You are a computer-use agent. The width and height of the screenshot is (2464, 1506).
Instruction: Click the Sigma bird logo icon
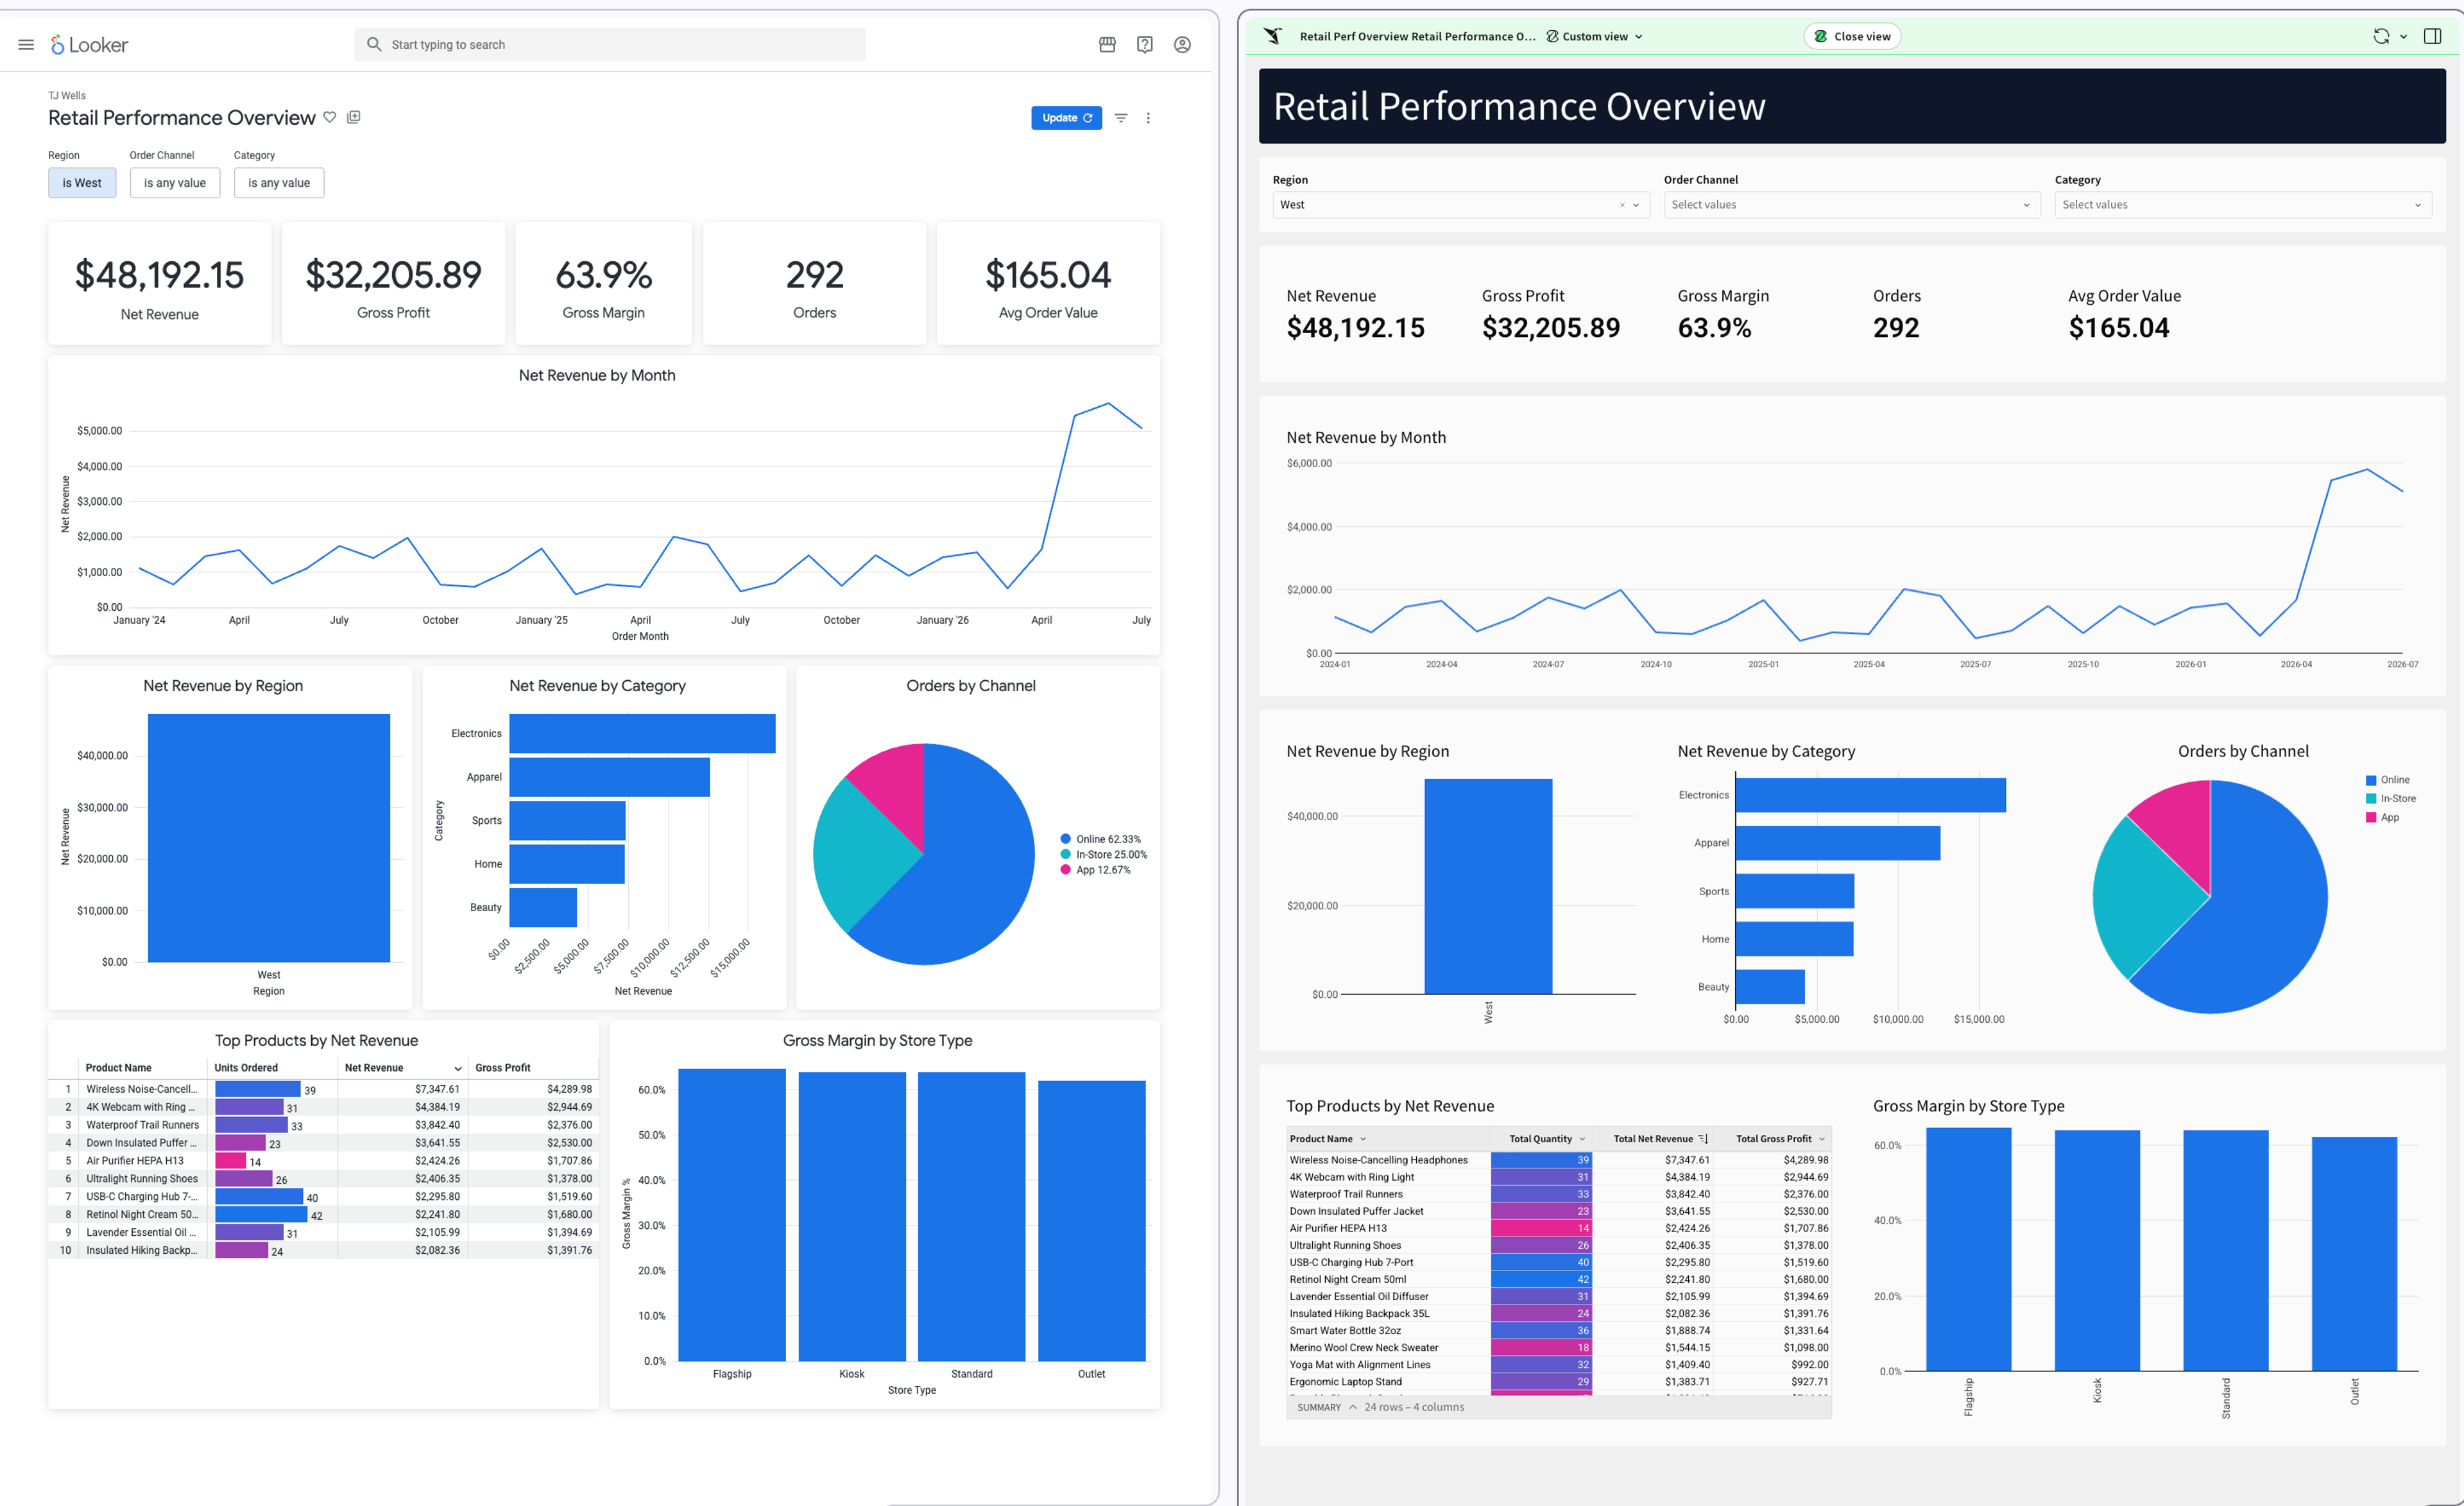tap(1272, 36)
